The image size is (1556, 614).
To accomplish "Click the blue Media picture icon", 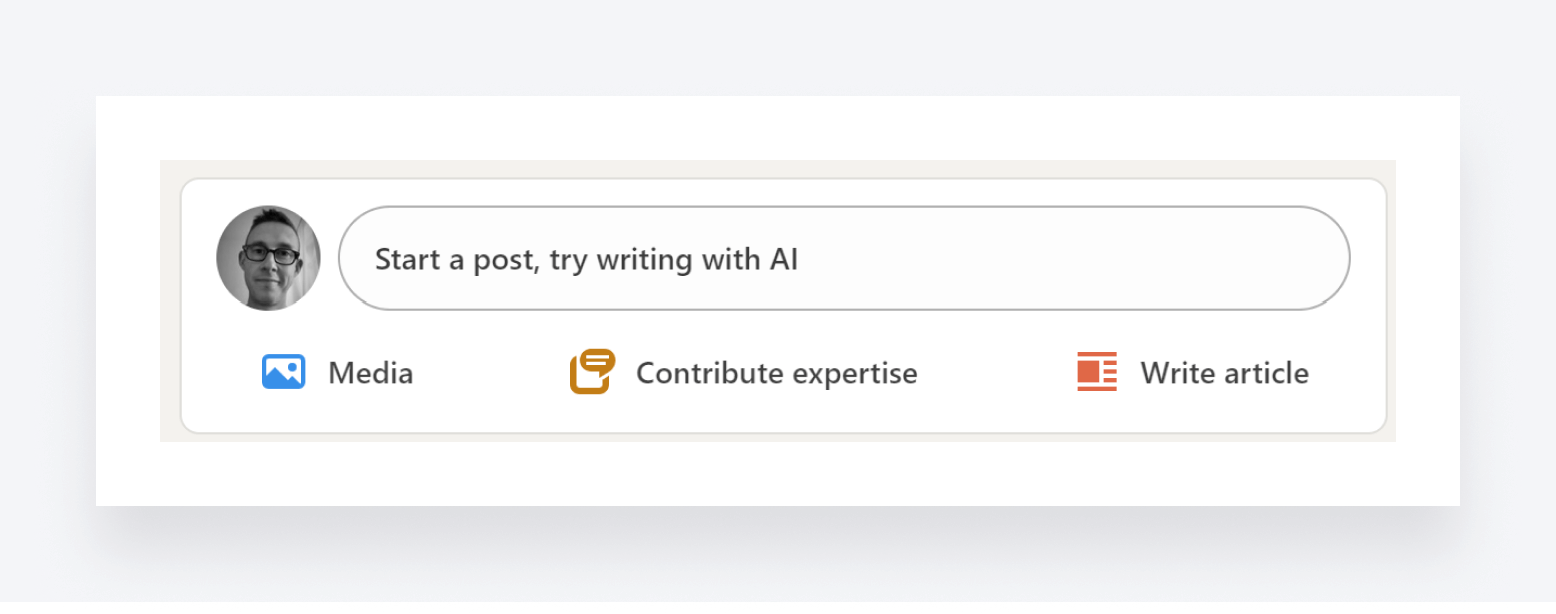I will 283,372.
